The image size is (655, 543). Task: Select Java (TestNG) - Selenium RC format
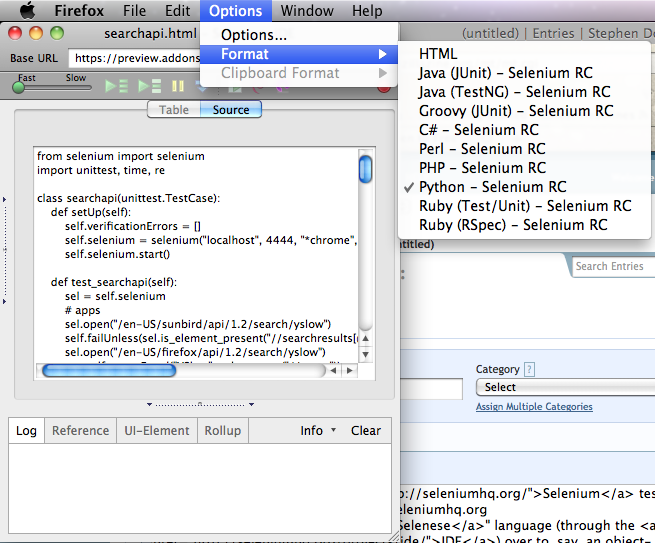tap(524, 92)
